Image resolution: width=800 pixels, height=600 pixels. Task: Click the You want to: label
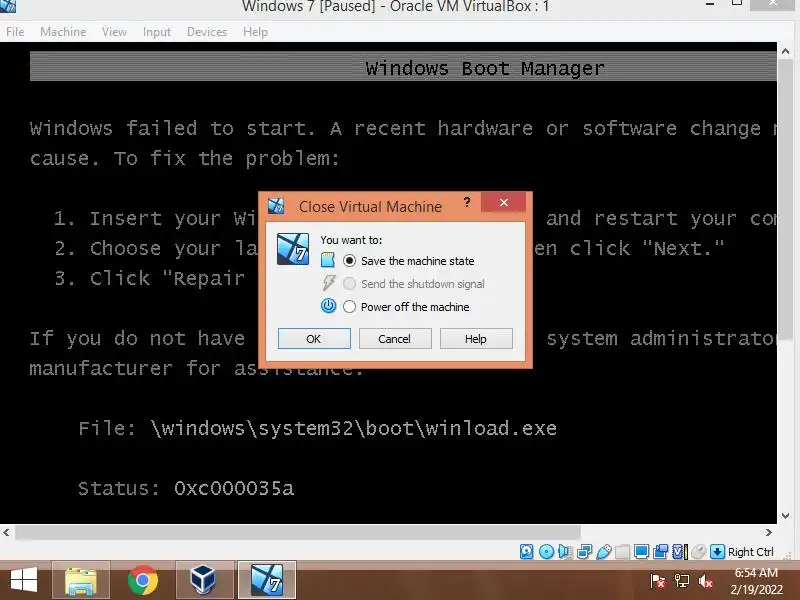click(351, 240)
